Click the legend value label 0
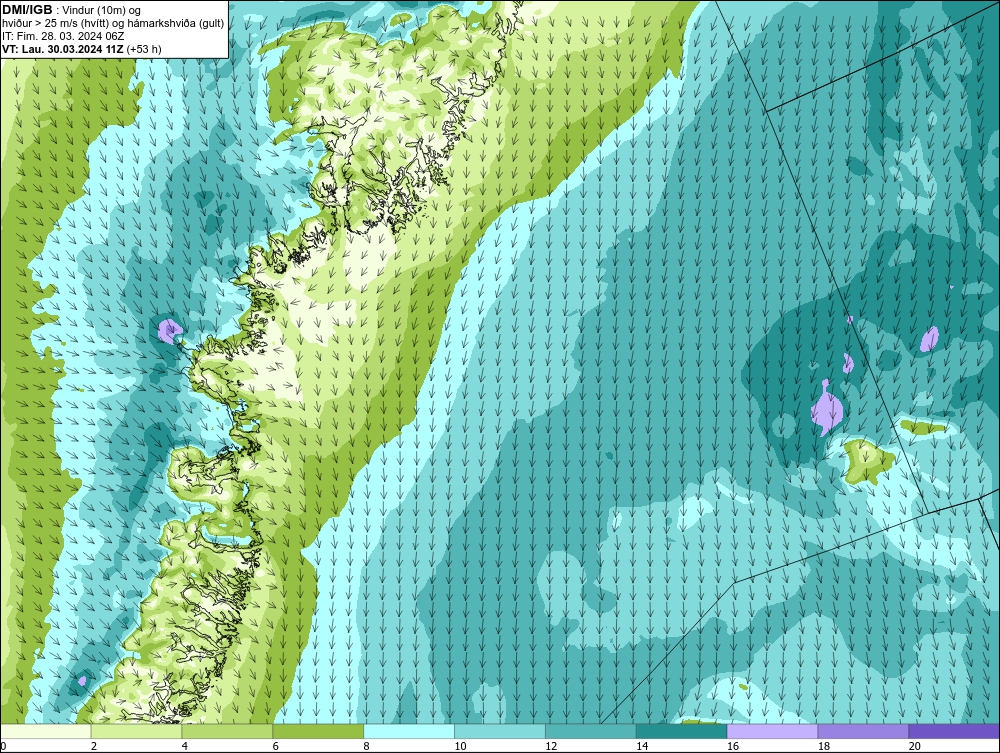This screenshot has width=1000, height=753. [3, 746]
